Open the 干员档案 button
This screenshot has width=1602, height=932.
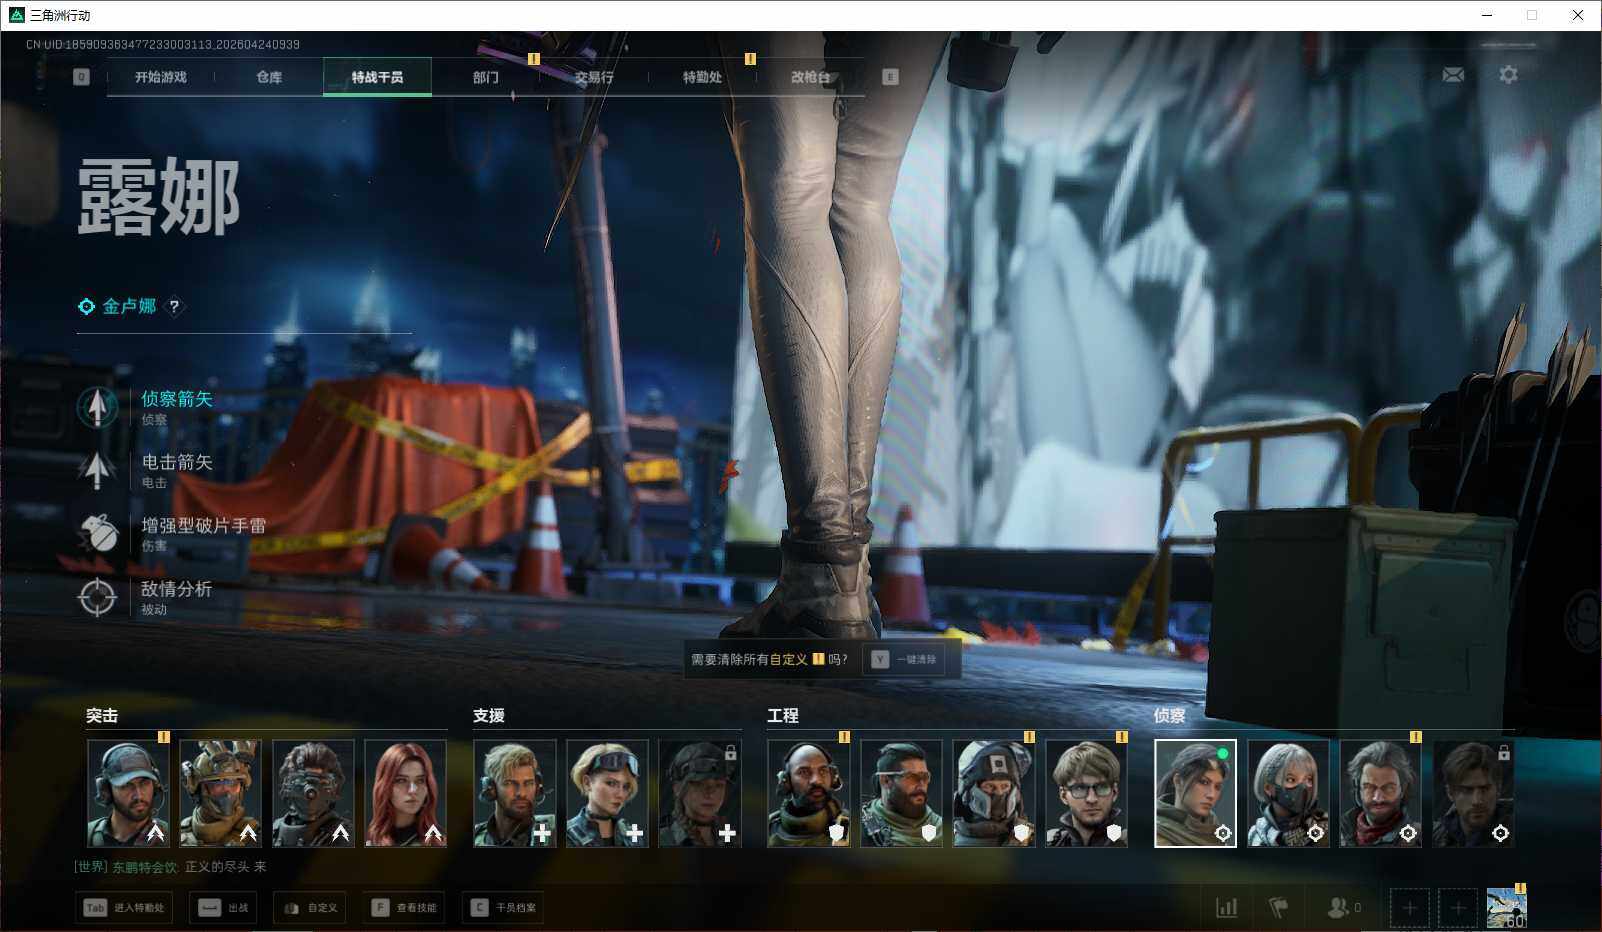click(503, 908)
